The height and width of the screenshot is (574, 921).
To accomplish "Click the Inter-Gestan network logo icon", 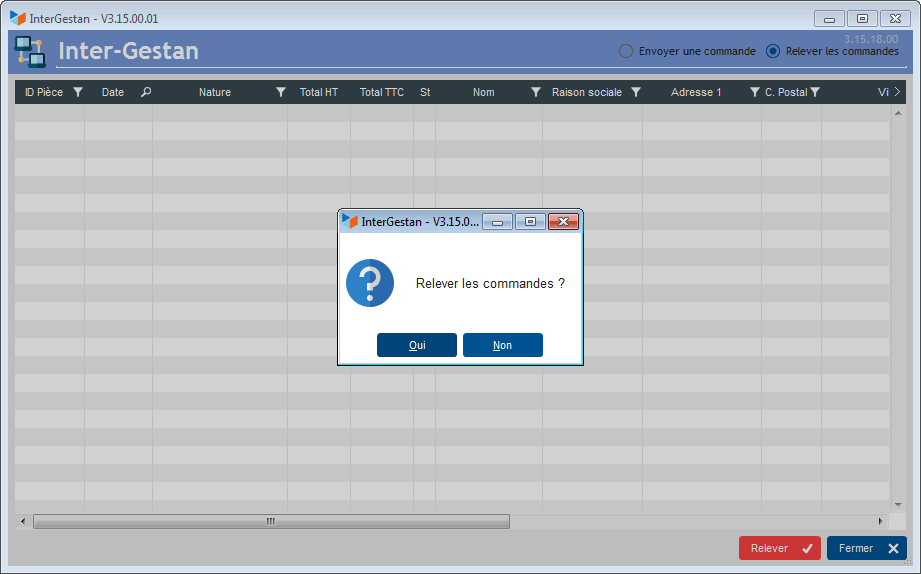I will click(x=30, y=52).
